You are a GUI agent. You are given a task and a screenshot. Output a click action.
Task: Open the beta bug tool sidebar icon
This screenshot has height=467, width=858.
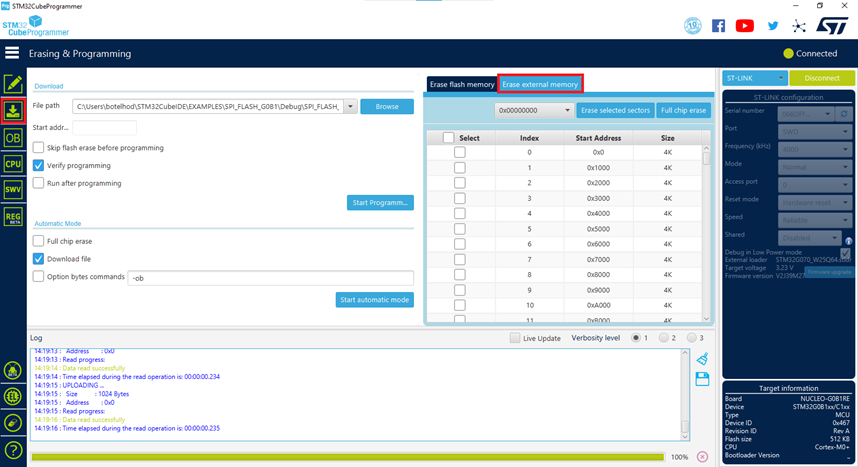tap(13, 371)
